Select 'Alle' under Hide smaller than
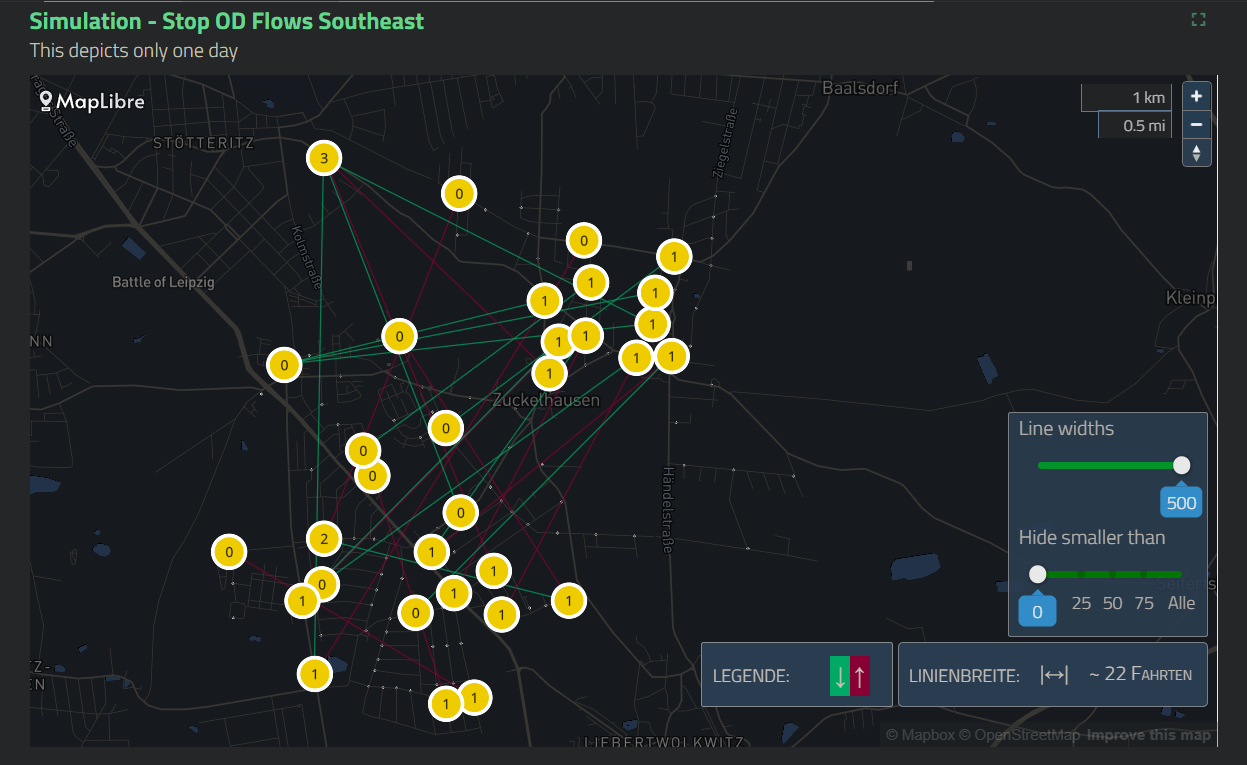The height and width of the screenshot is (765, 1247). (x=1181, y=603)
